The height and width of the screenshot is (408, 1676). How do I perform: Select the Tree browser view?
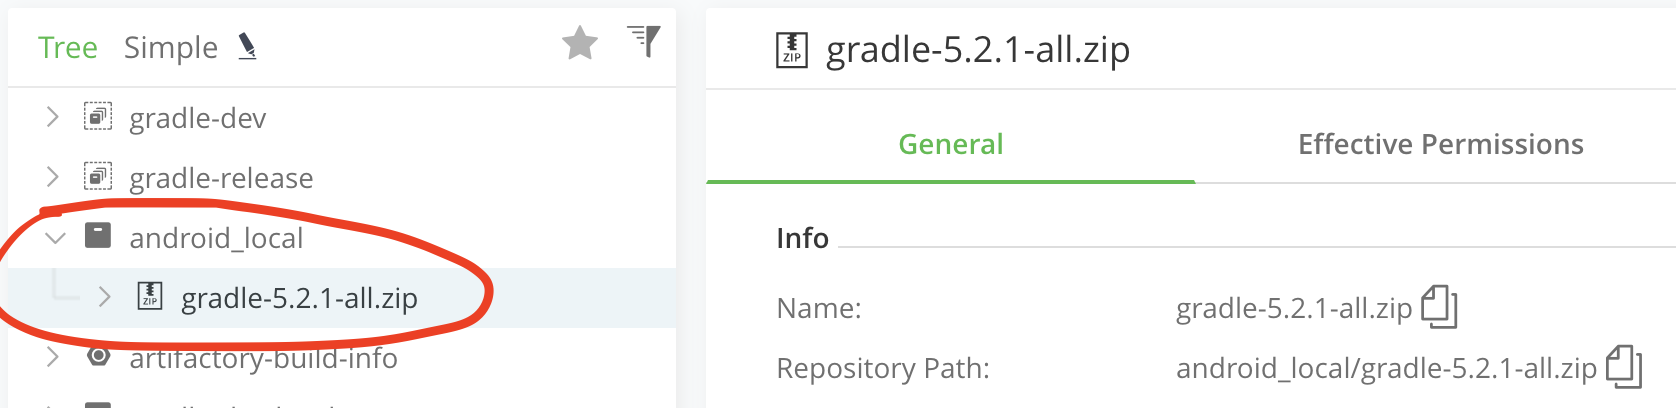pyautogui.click(x=68, y=48)
